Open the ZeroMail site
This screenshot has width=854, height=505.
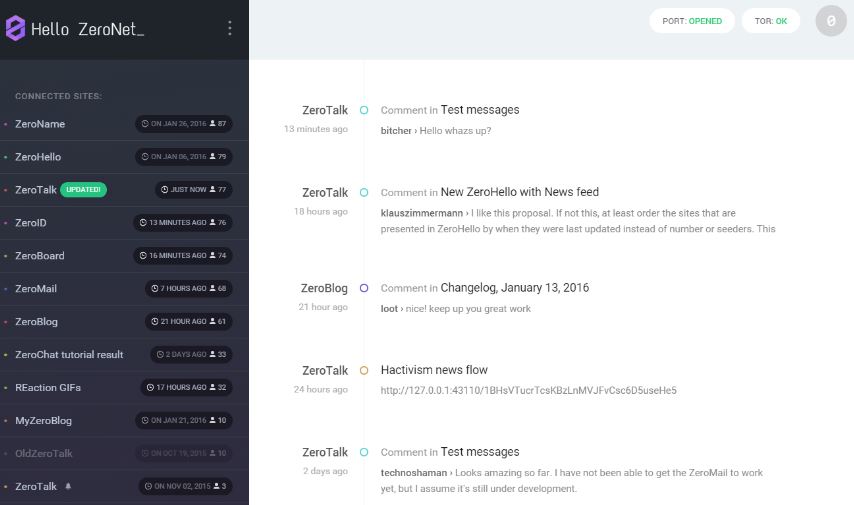coord(35,289)
